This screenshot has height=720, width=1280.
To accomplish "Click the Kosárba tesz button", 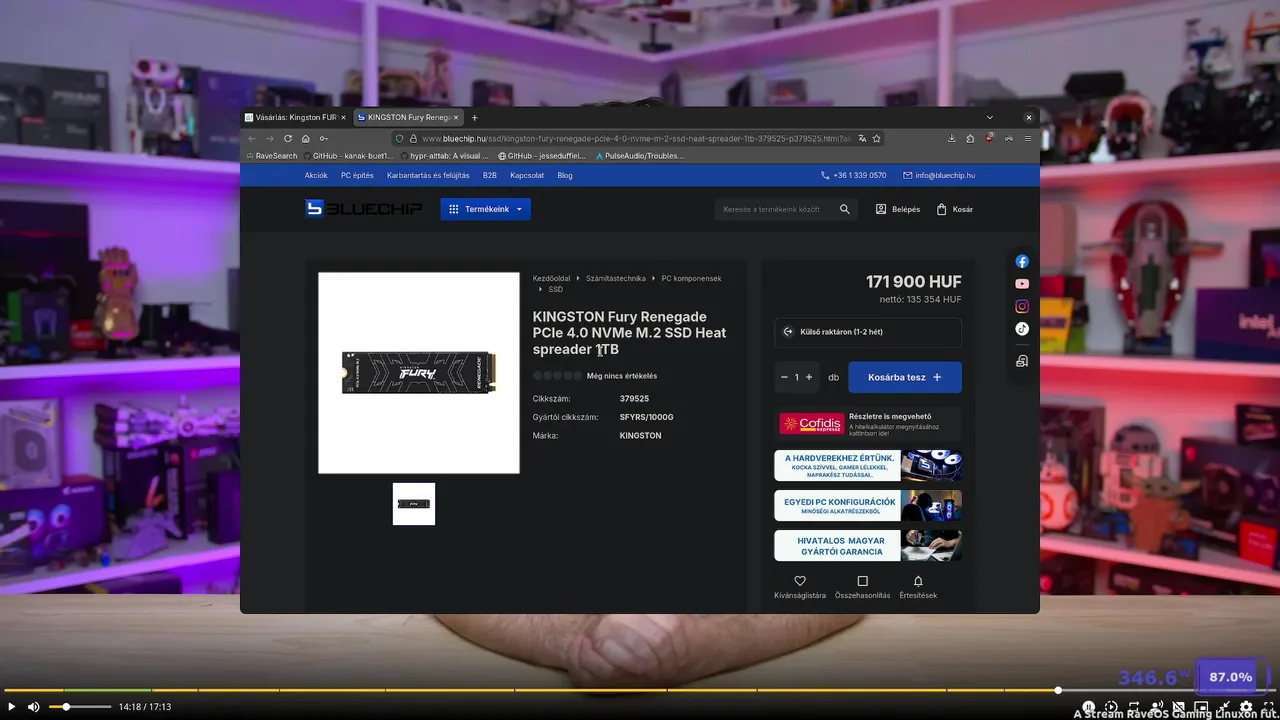I will pyautogui.click(x=905, y=377).
